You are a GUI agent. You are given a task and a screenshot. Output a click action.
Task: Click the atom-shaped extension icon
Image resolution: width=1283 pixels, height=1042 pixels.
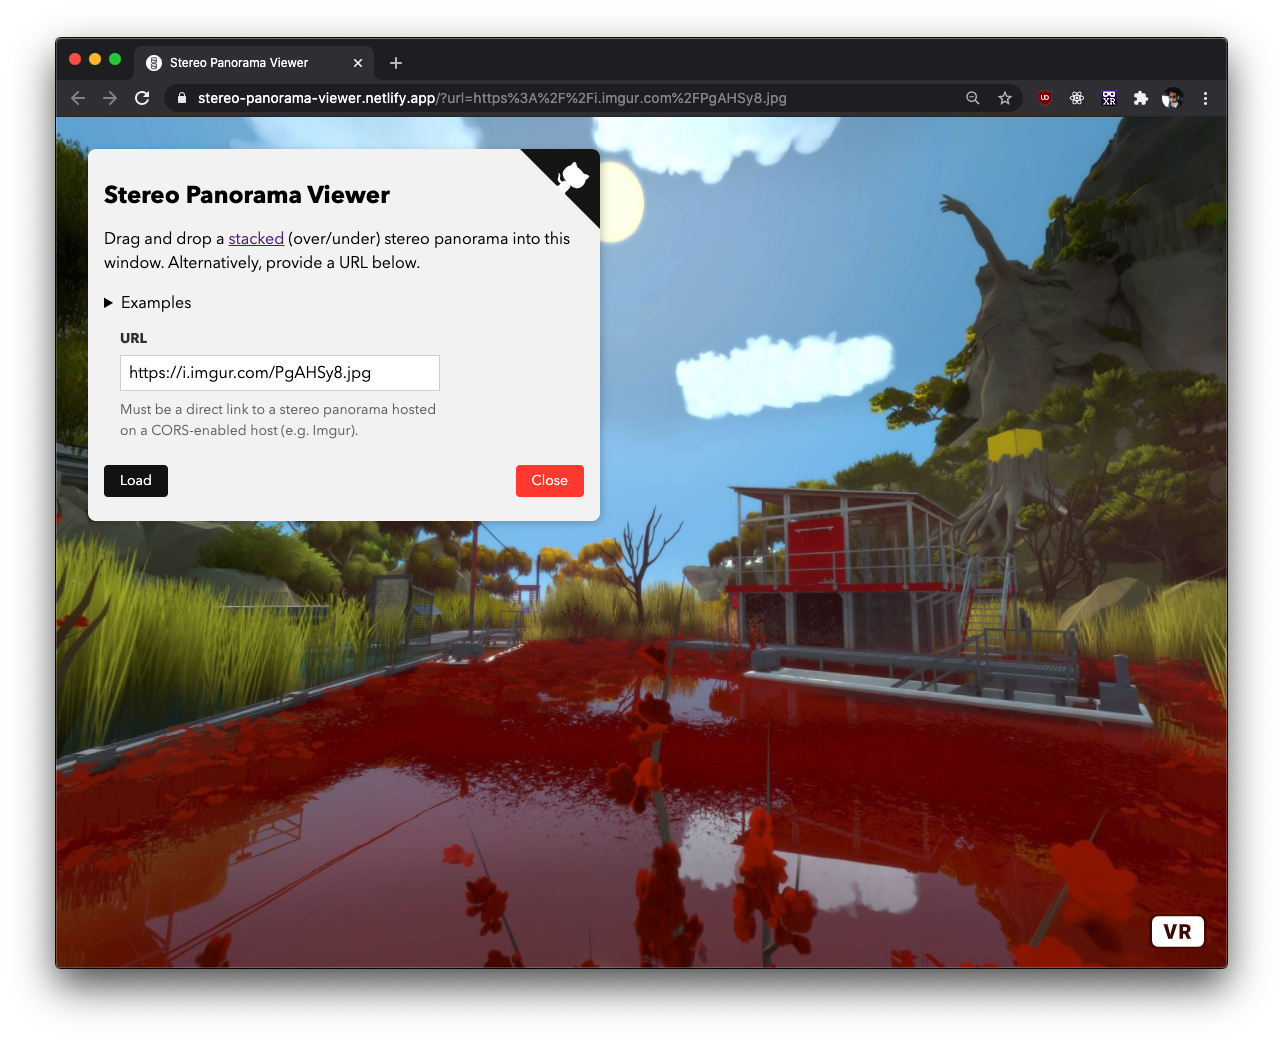coord(1076,98)
